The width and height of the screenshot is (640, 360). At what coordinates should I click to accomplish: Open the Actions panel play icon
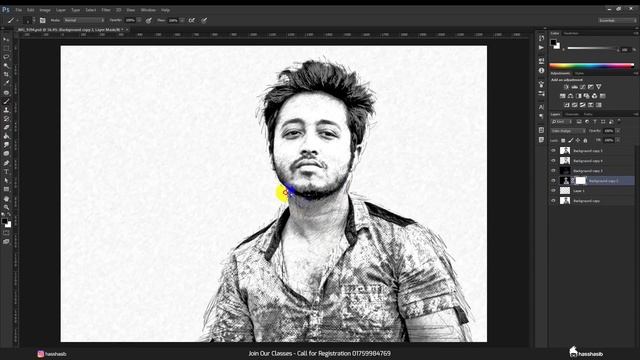click(x=541, y=48)
